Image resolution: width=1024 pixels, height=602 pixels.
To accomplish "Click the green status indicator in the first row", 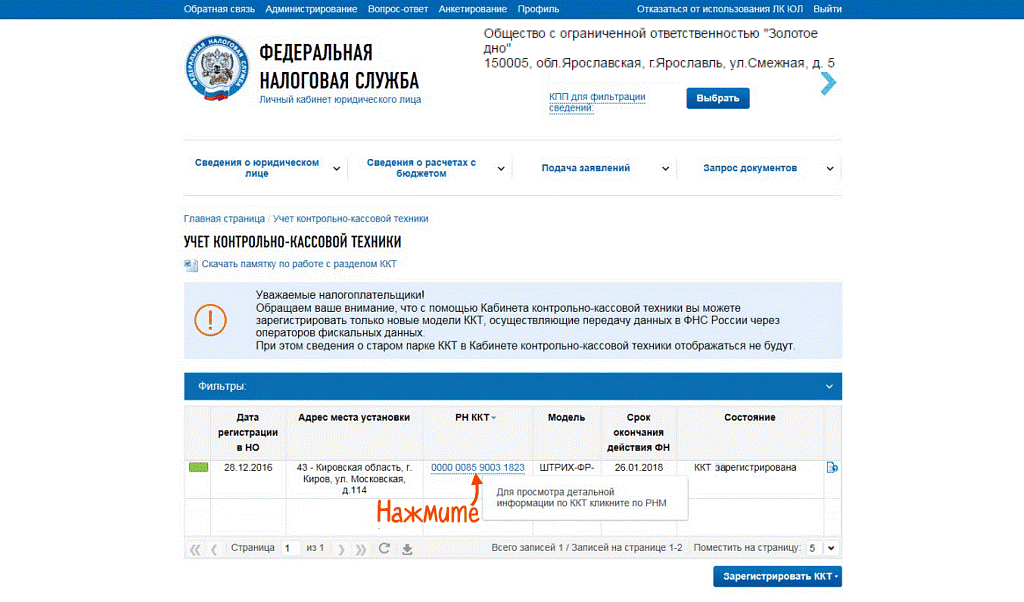I will pos(199,467).
